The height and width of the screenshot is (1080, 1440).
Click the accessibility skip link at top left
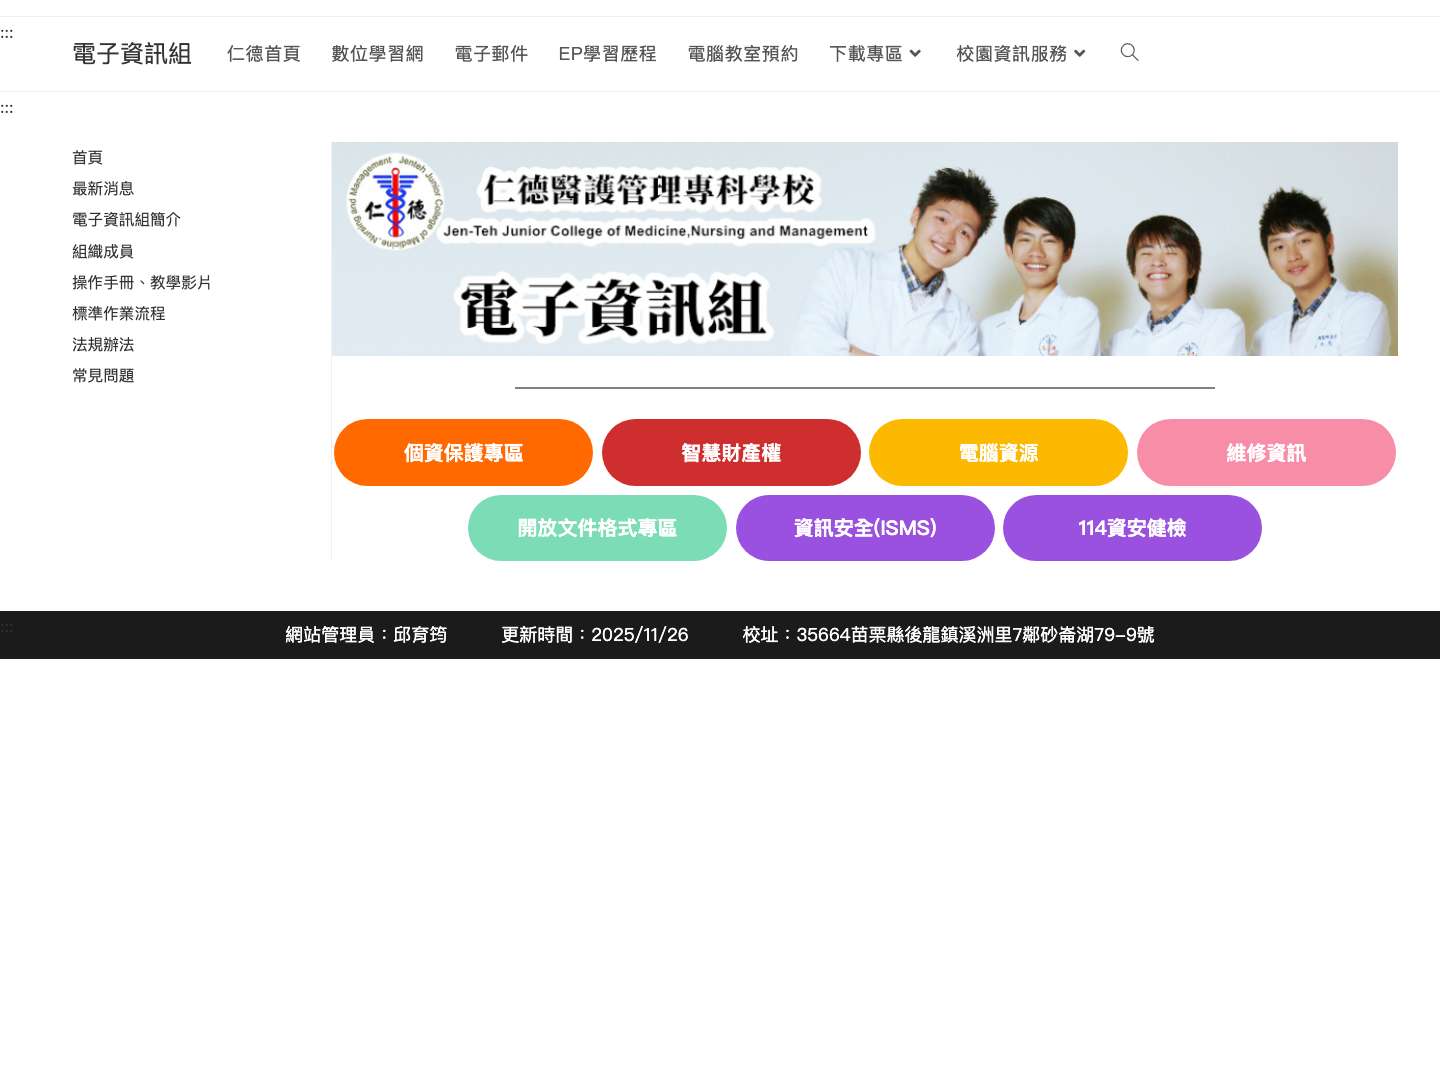[7, 33]
